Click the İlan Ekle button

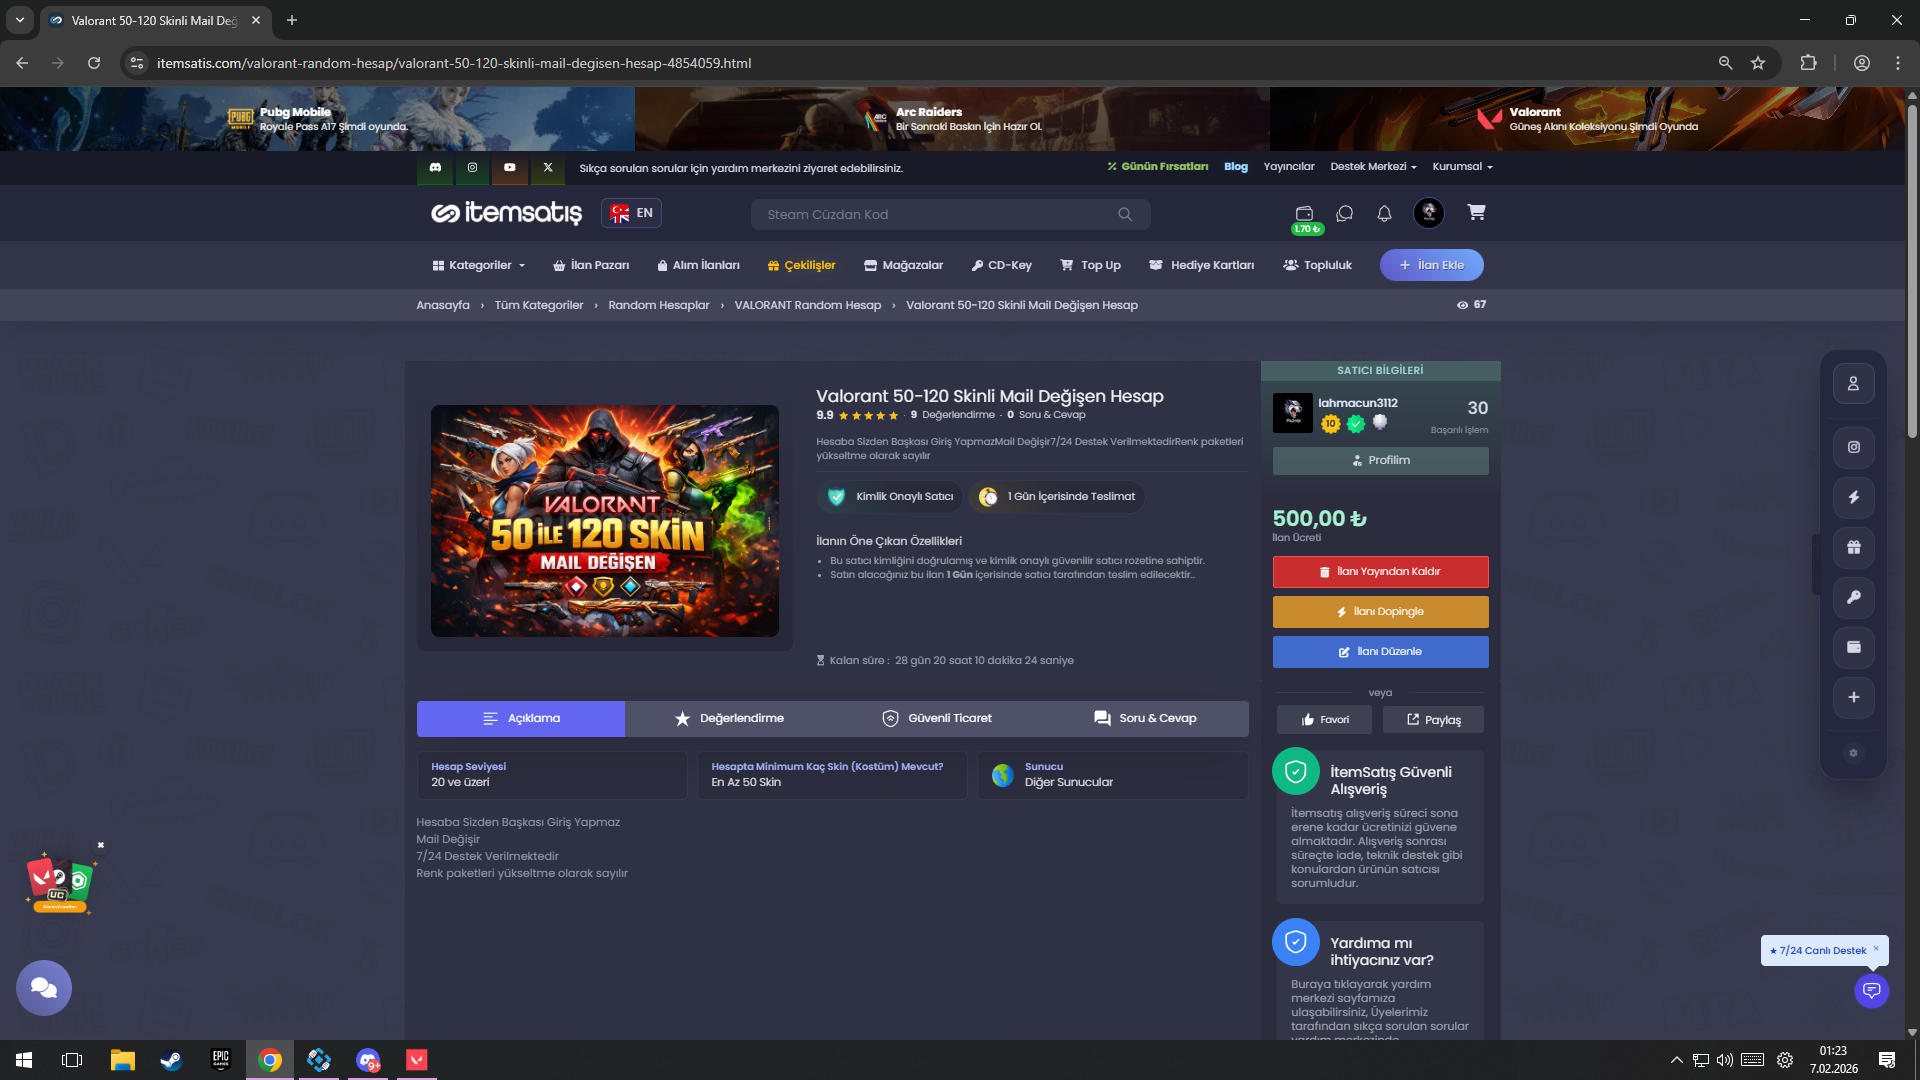[1432, 265]
